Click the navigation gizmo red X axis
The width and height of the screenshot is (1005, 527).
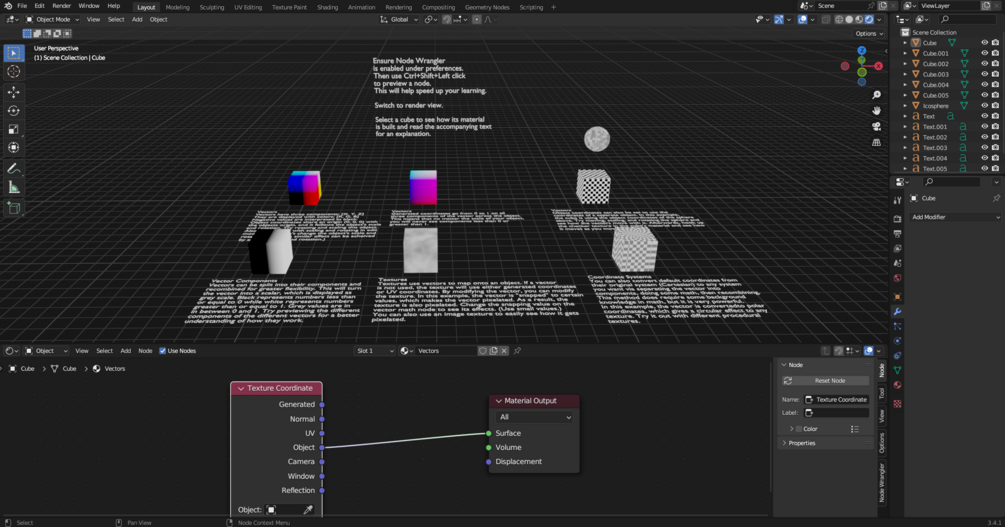coord(878,66)
